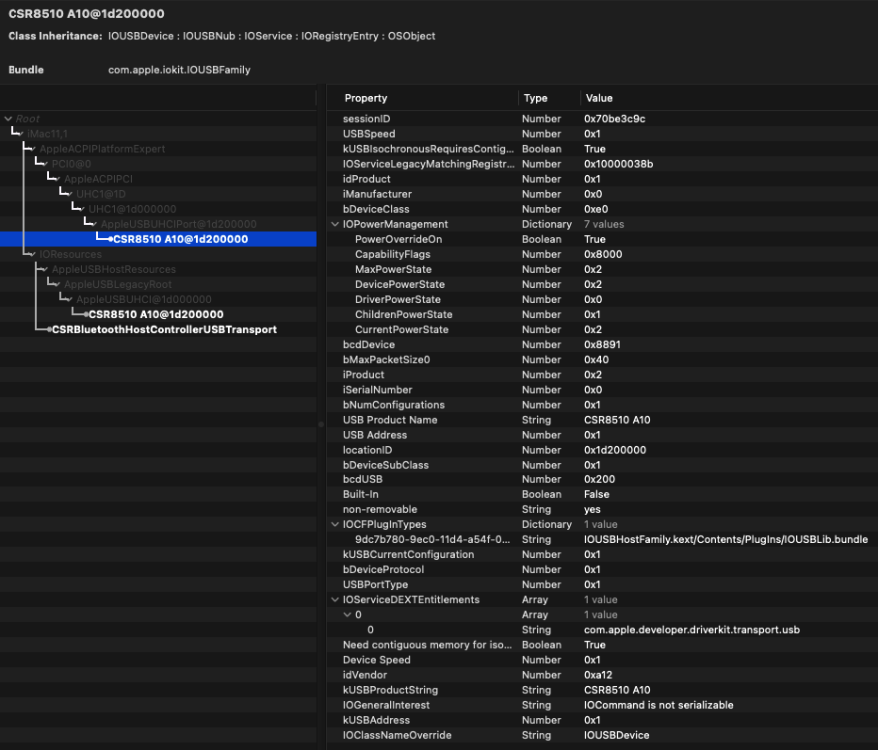Click the DriverPowerState property
Screen dimensions: 878x750
pos(398,300)
